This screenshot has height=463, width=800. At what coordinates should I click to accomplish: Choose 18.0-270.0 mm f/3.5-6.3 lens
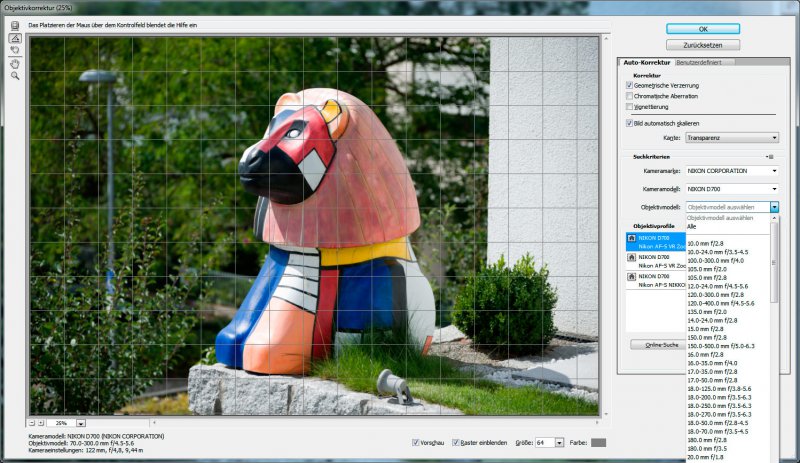[719, 415]
